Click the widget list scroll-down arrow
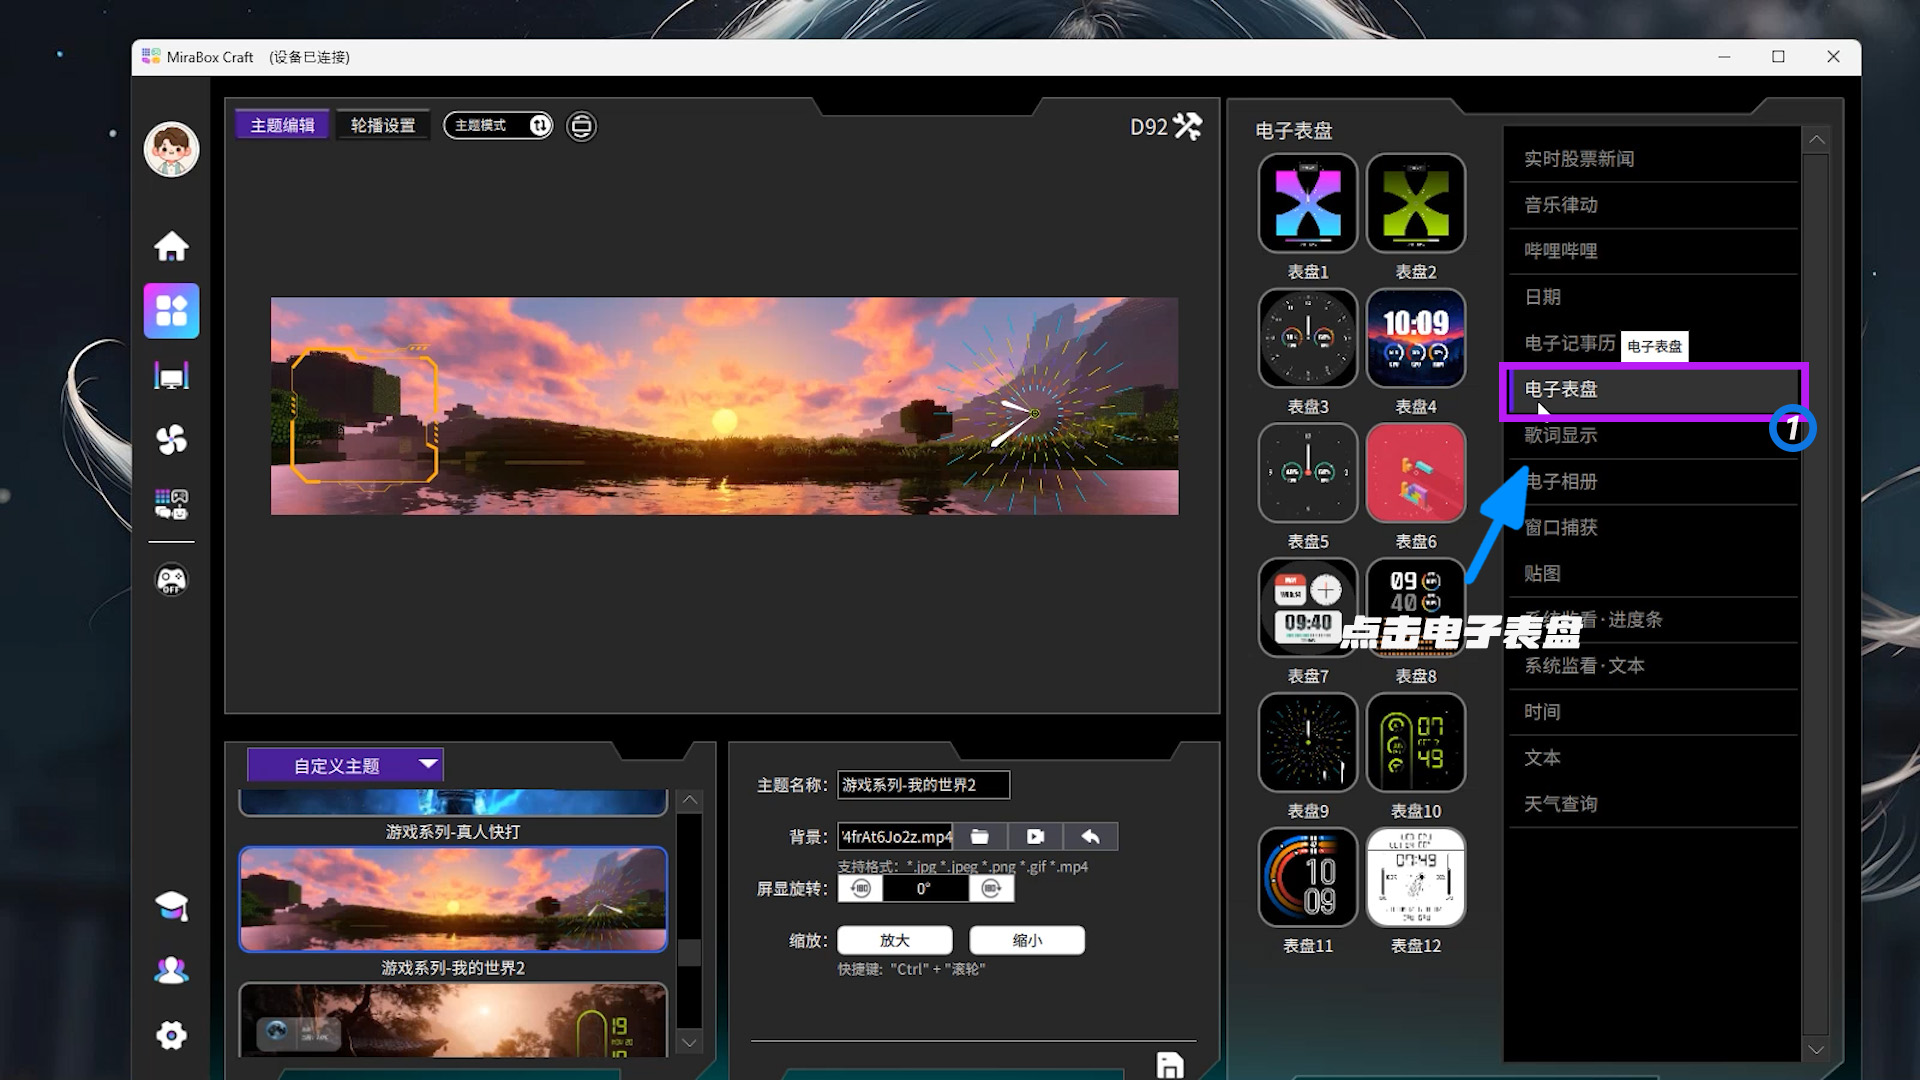1920x1080 pixels. 1816,1049
